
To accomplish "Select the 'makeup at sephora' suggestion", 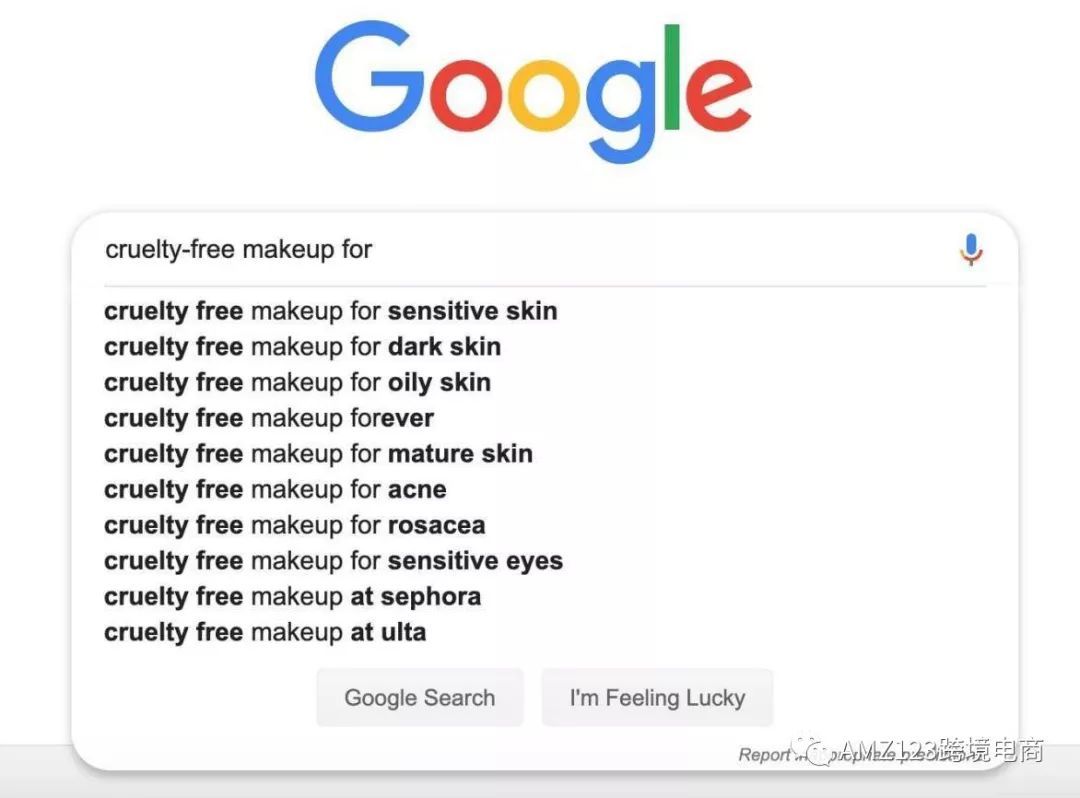I will [x=292, y=597].
